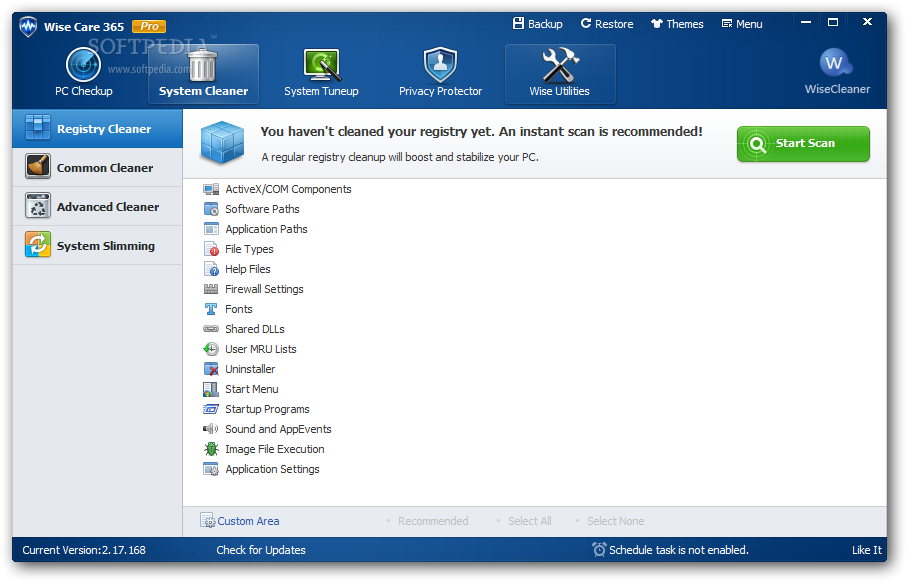Click the Fonts T icon

click(211, 309)
